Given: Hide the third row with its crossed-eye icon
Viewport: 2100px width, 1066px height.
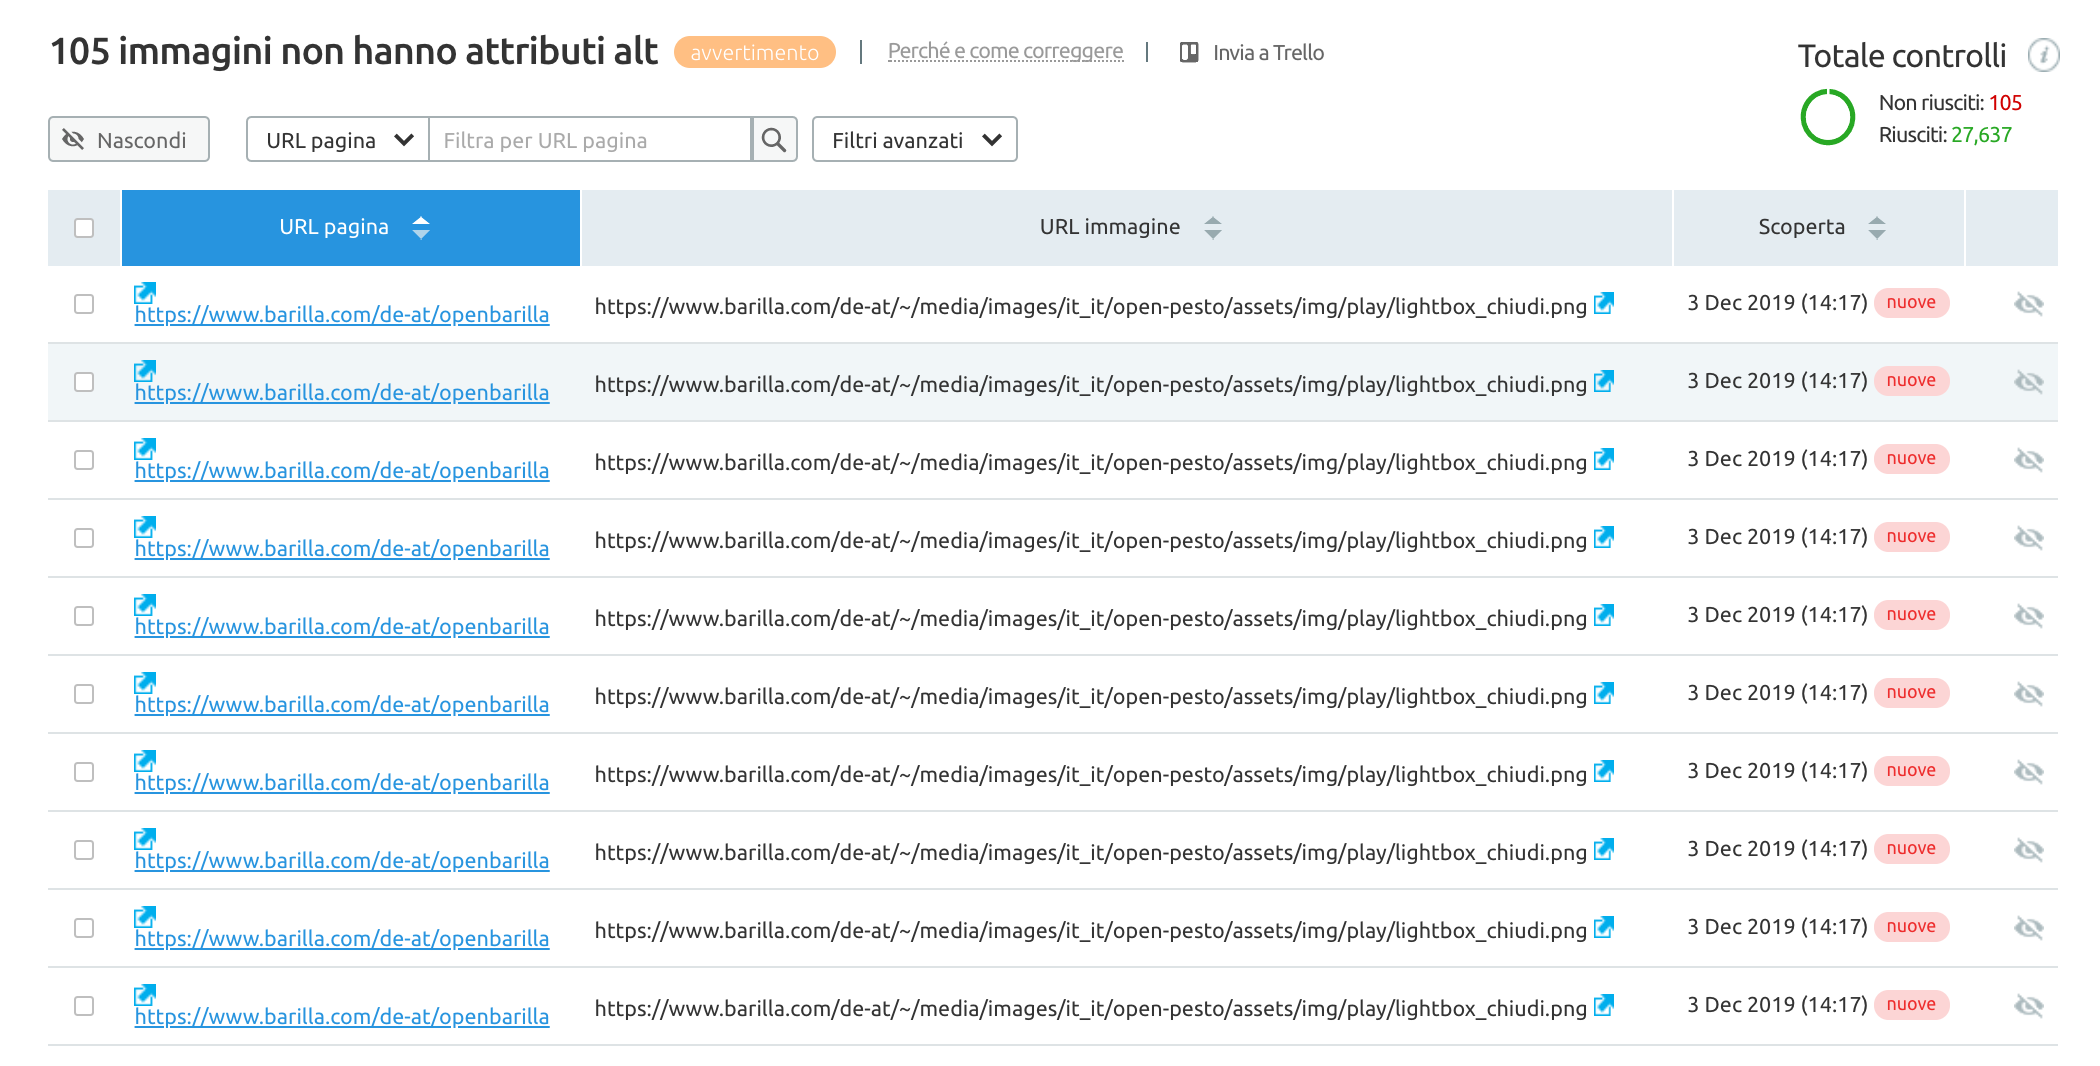Looking at the screenshot, I should coord(2028,459).
